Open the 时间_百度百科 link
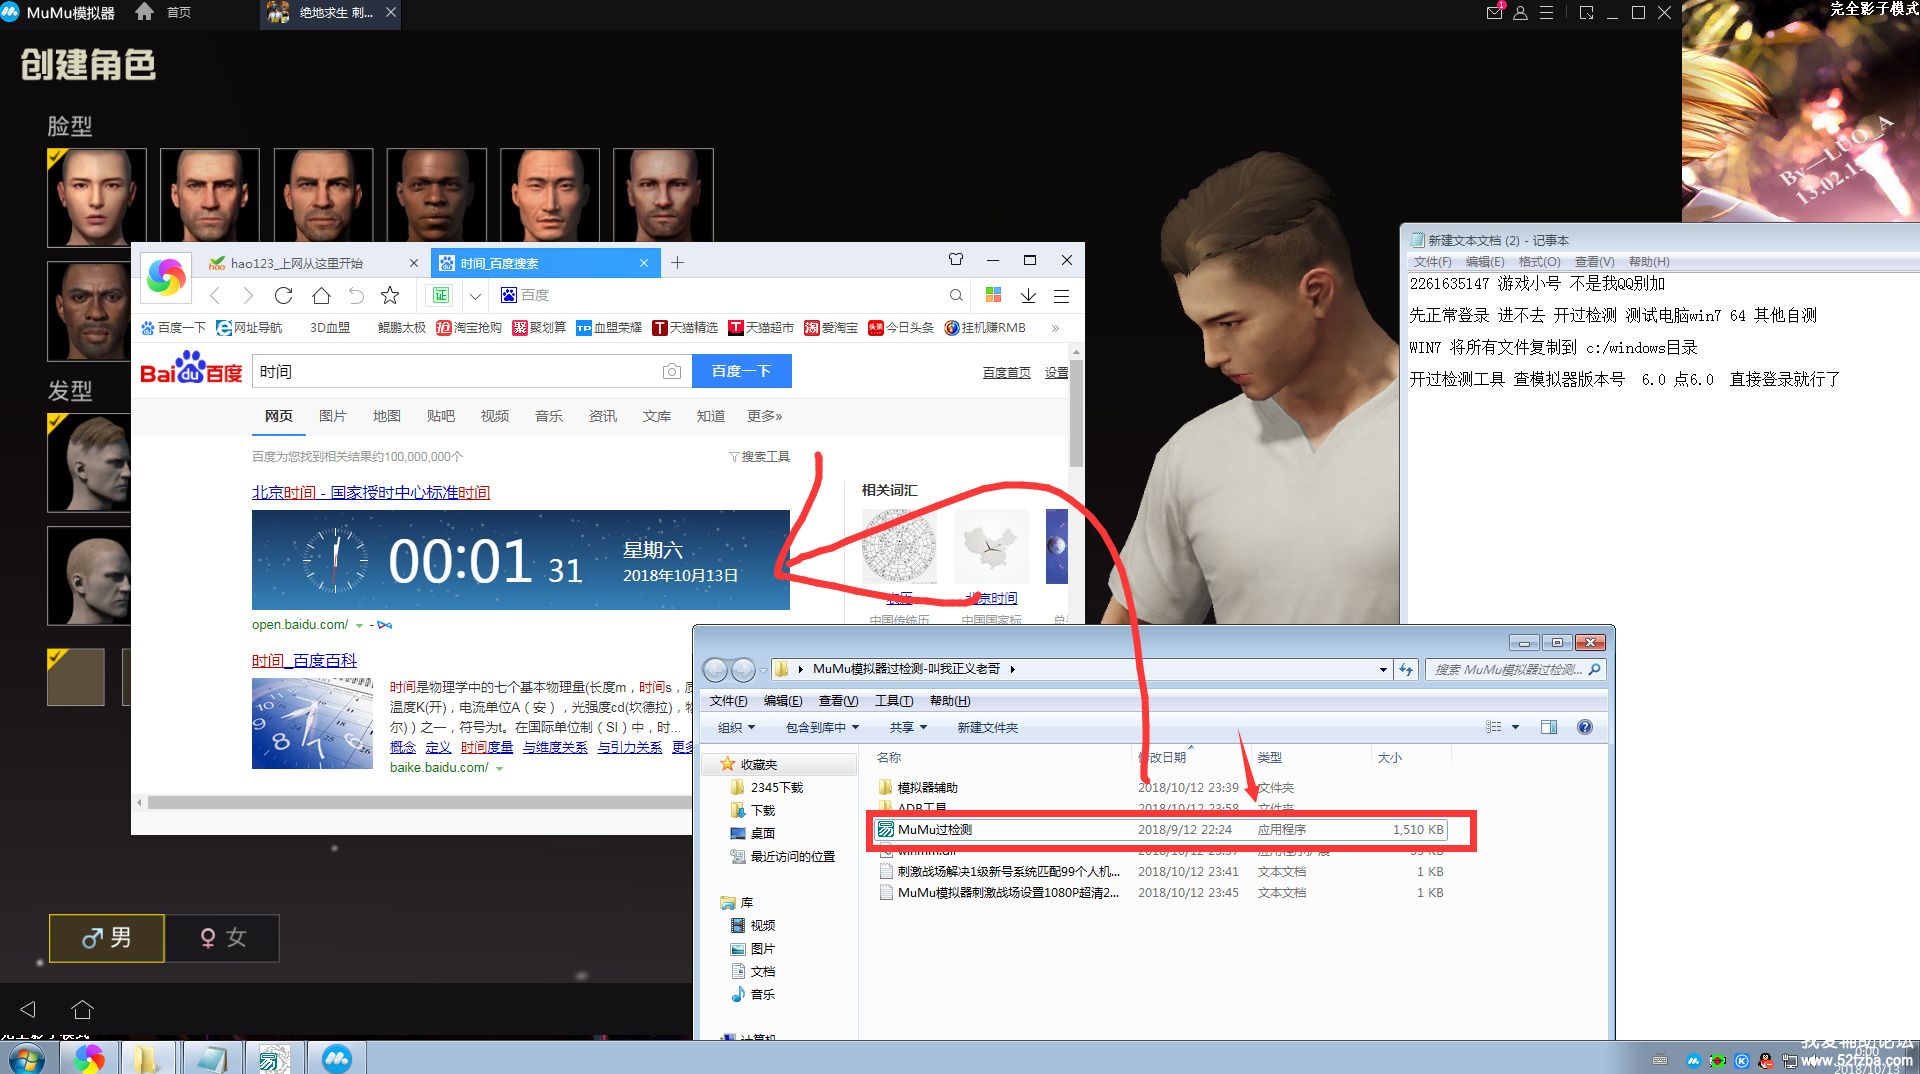The width and height of the screenshot is (1920, 1074). click(x=304, y=660)
